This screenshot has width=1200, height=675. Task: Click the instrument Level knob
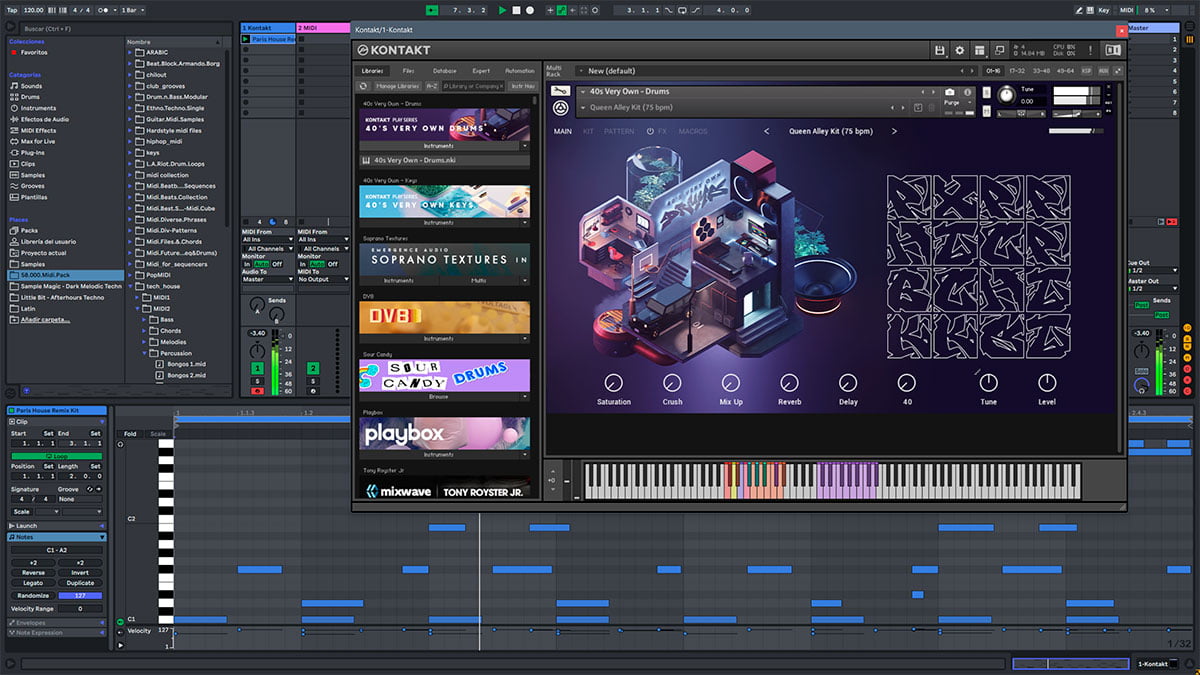[x=1047, y=383]
